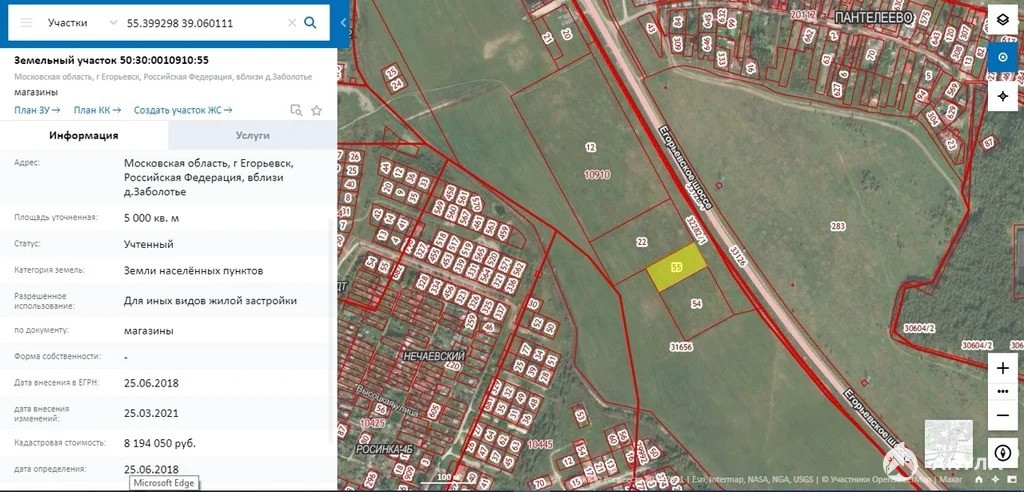The width and height of the screenshot is (1024, 492).
Task: Open the План ЗУ link
Action: (37, 110)
